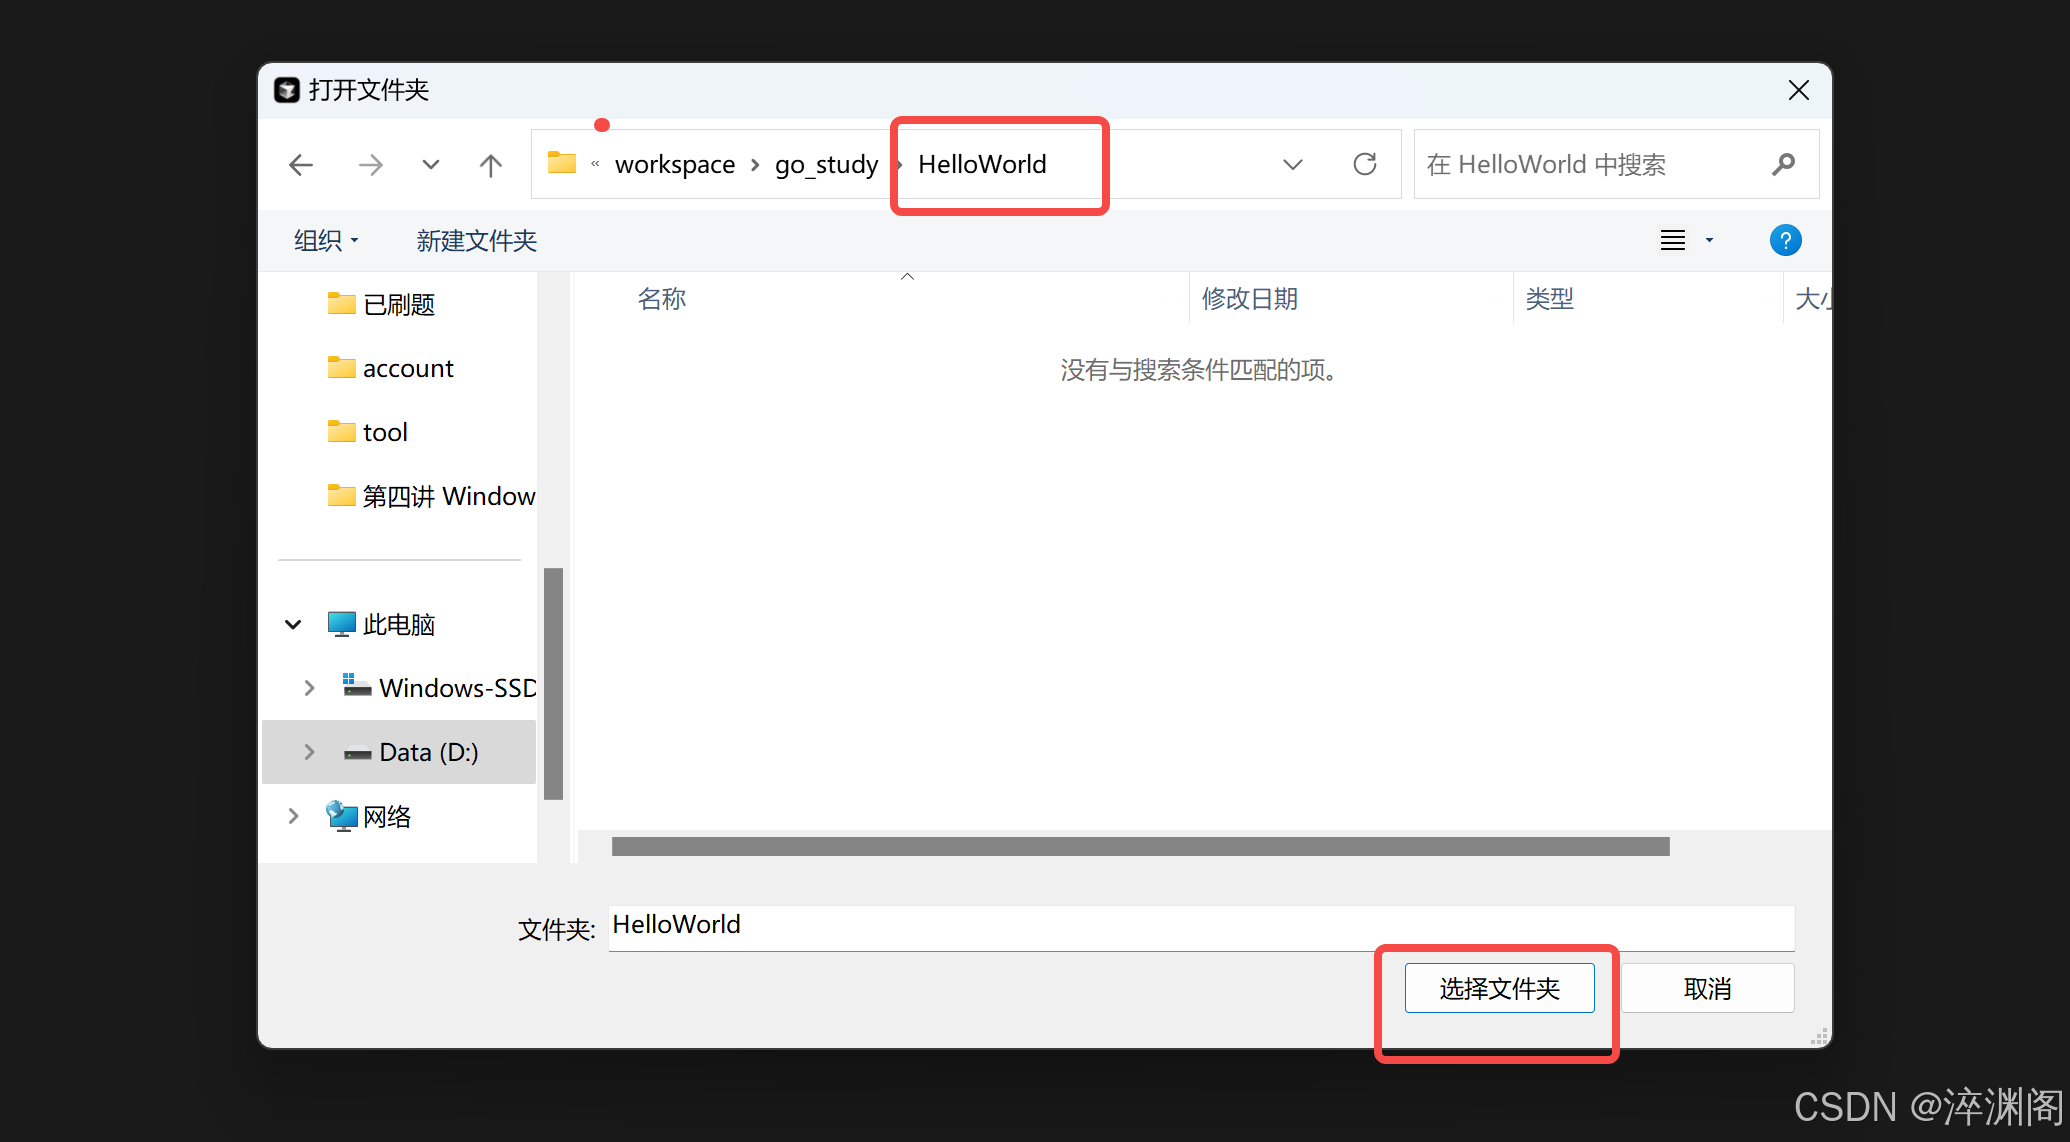
Task: Click the 选择文件夹 button
Action: pos(1499,988)
